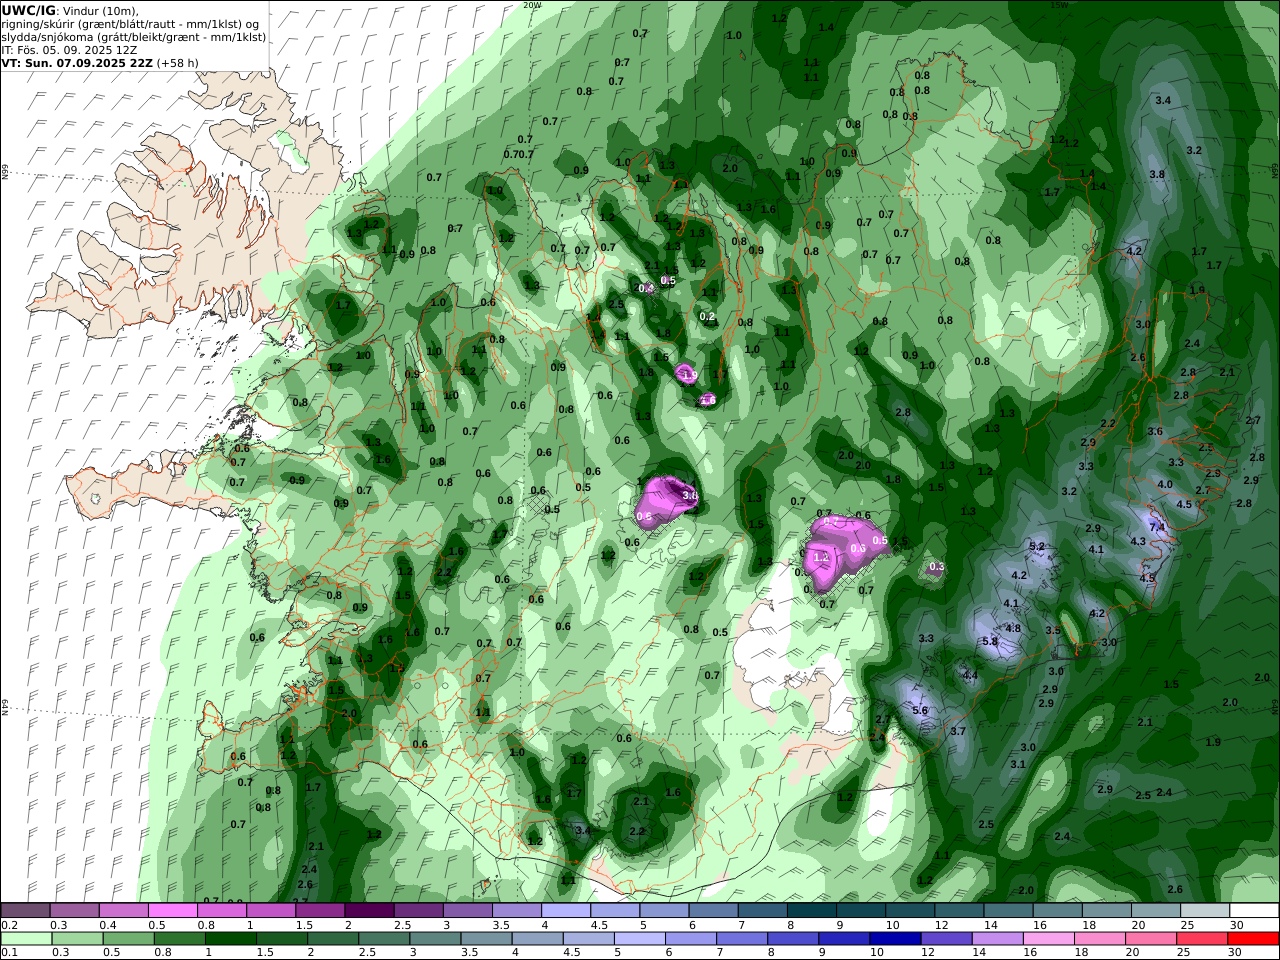Screen dimensions: 1280x960
Task: Click the 15W longitude label at top
Action: (1059, 5)
